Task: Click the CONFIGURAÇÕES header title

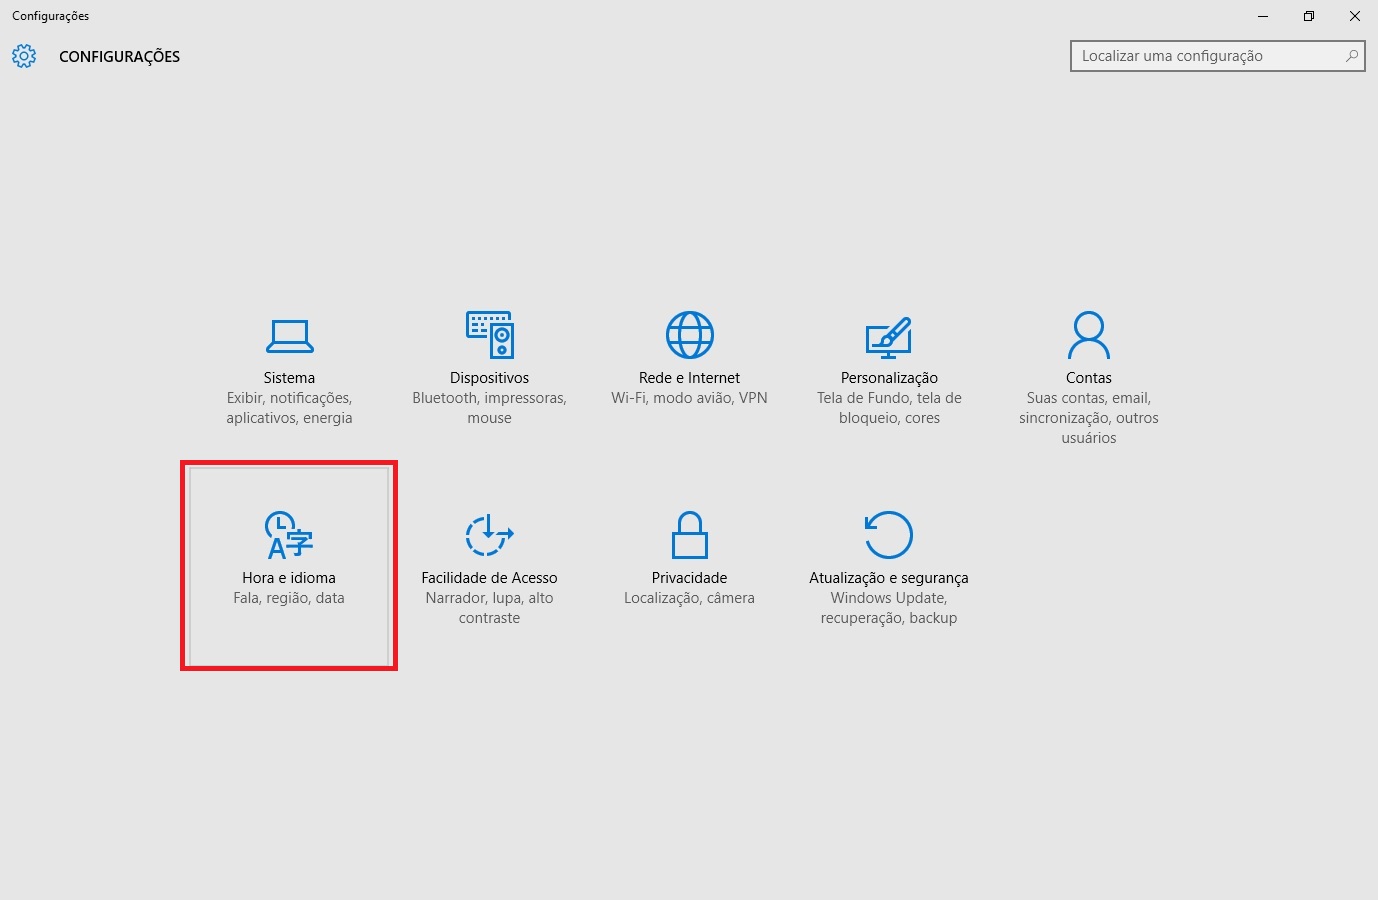Action: (120, 57)
